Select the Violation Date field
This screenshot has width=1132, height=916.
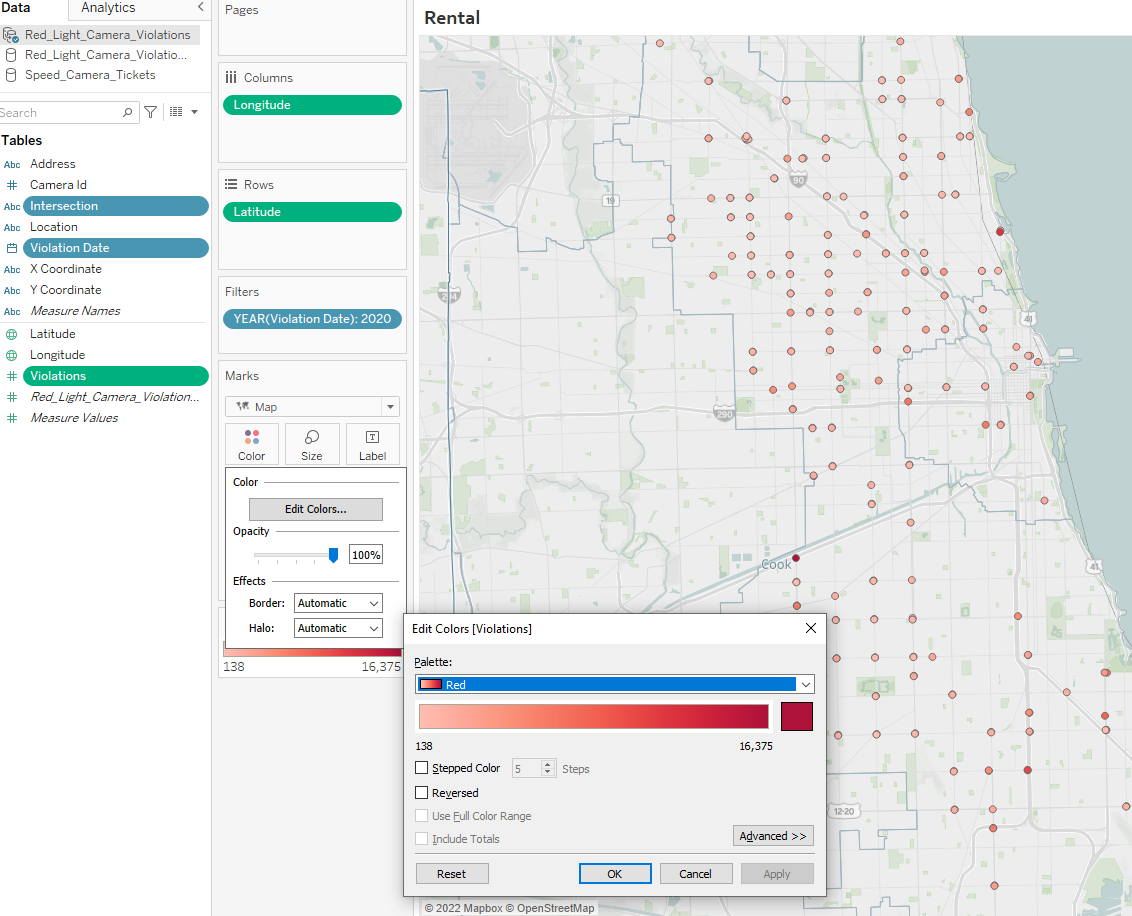116,248
